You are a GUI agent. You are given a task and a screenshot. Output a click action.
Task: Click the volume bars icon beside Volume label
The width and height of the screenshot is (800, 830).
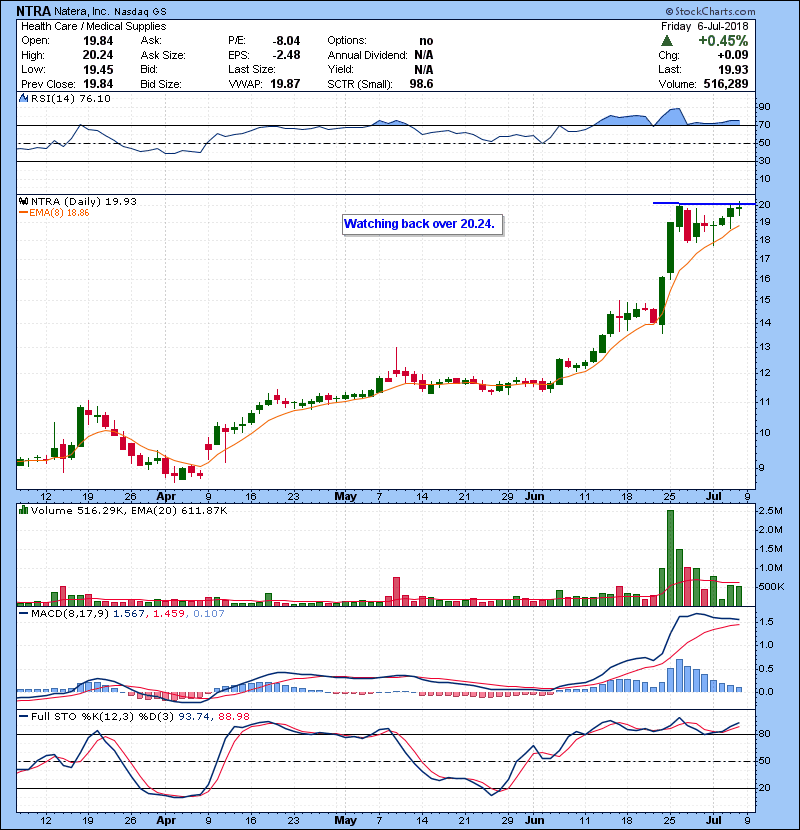(x=23, y=510)
